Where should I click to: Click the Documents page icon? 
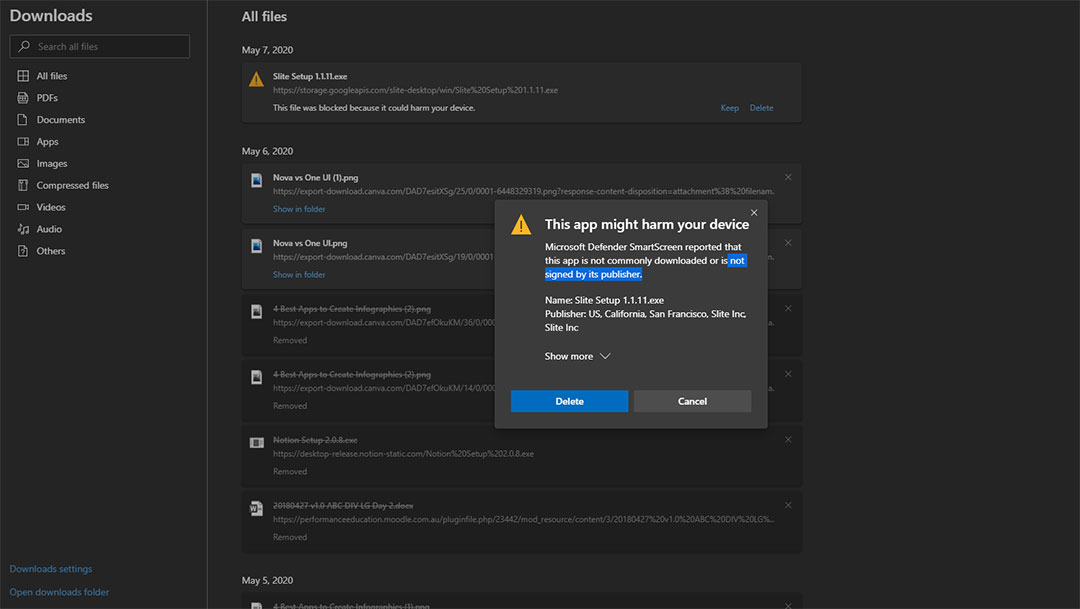click(23, 120)
